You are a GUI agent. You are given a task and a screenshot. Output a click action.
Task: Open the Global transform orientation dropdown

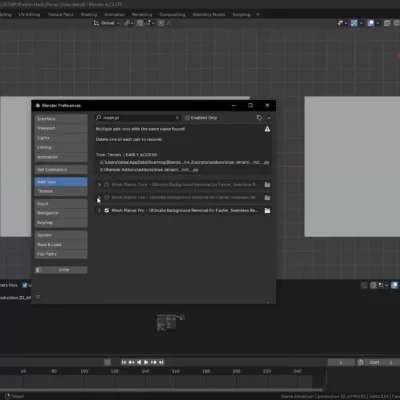[x=106, y=23]
